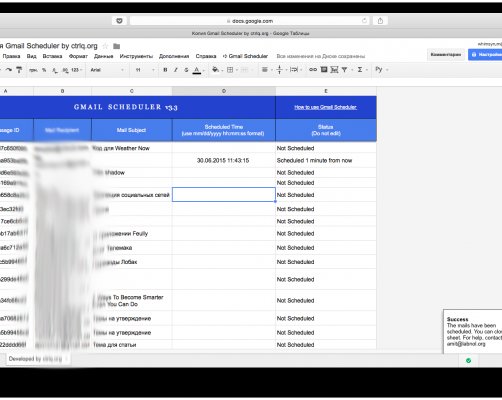Click the insert link icon
Viewport: 502px width, 400px height.
pos(313,70)
